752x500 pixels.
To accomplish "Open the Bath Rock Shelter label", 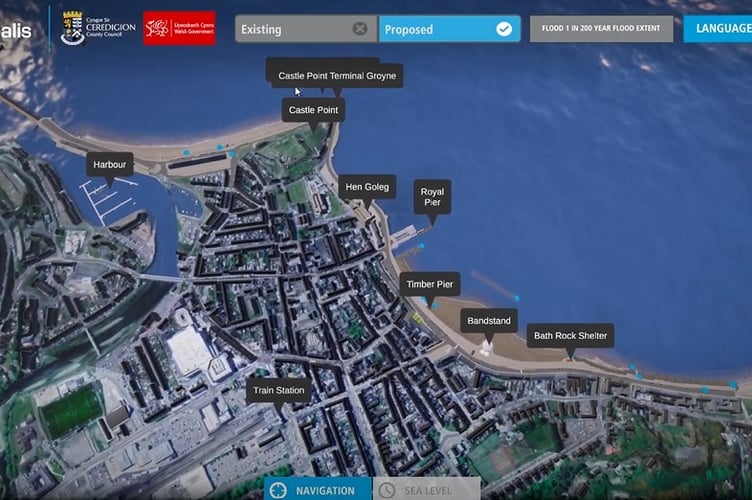I will tap(570, 336).
